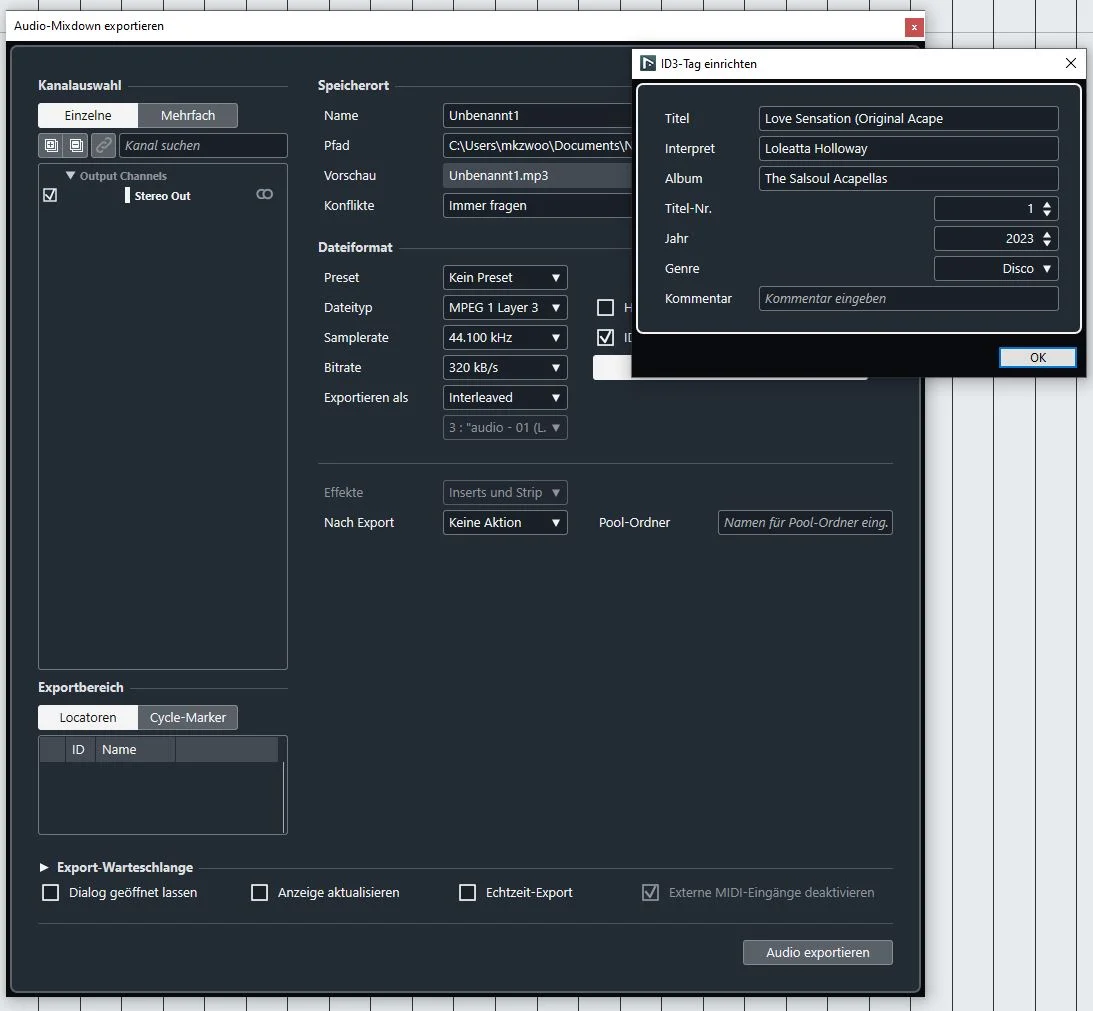Screen dimensions: 1093x1011
Task: Collapse the Output Channels tree
Action: (x=70, y=176)
